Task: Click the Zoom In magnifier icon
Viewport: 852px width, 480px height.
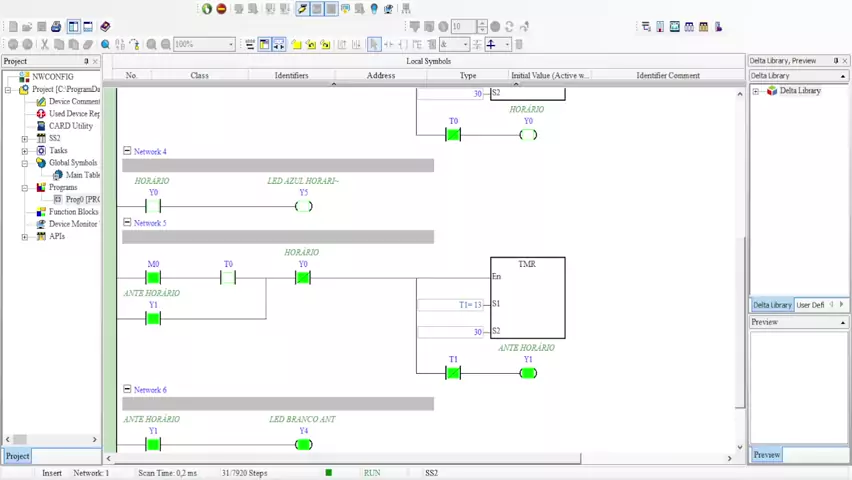Action: (x=152, y=44)
